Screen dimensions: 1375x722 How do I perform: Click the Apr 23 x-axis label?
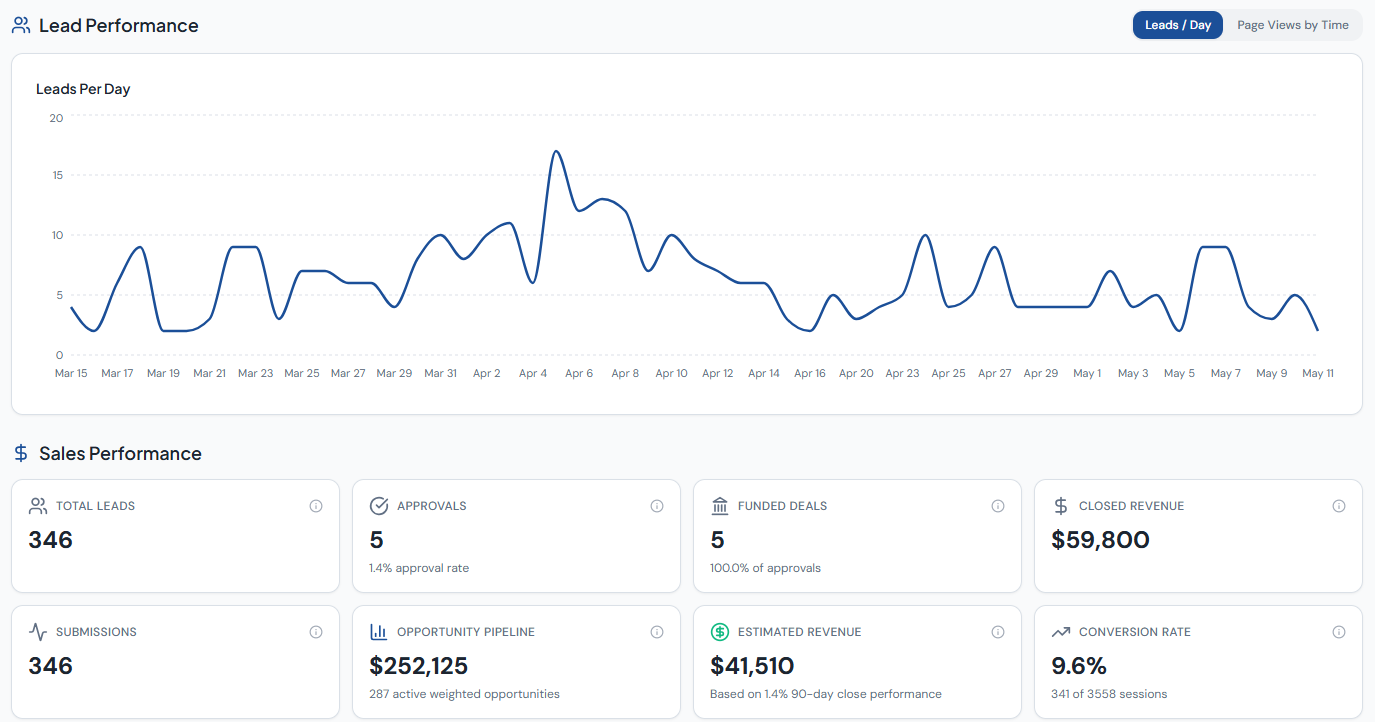(x=903, y=373)
